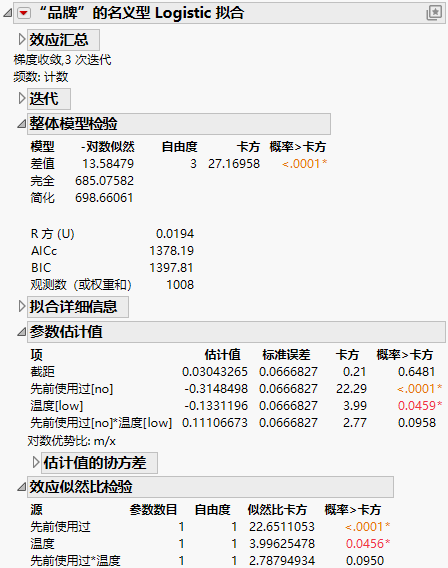Viewport: 448px width, 568px height.
Task: Expand the 迭代 section
Action: pyautogui.click(x=22, y=98)
